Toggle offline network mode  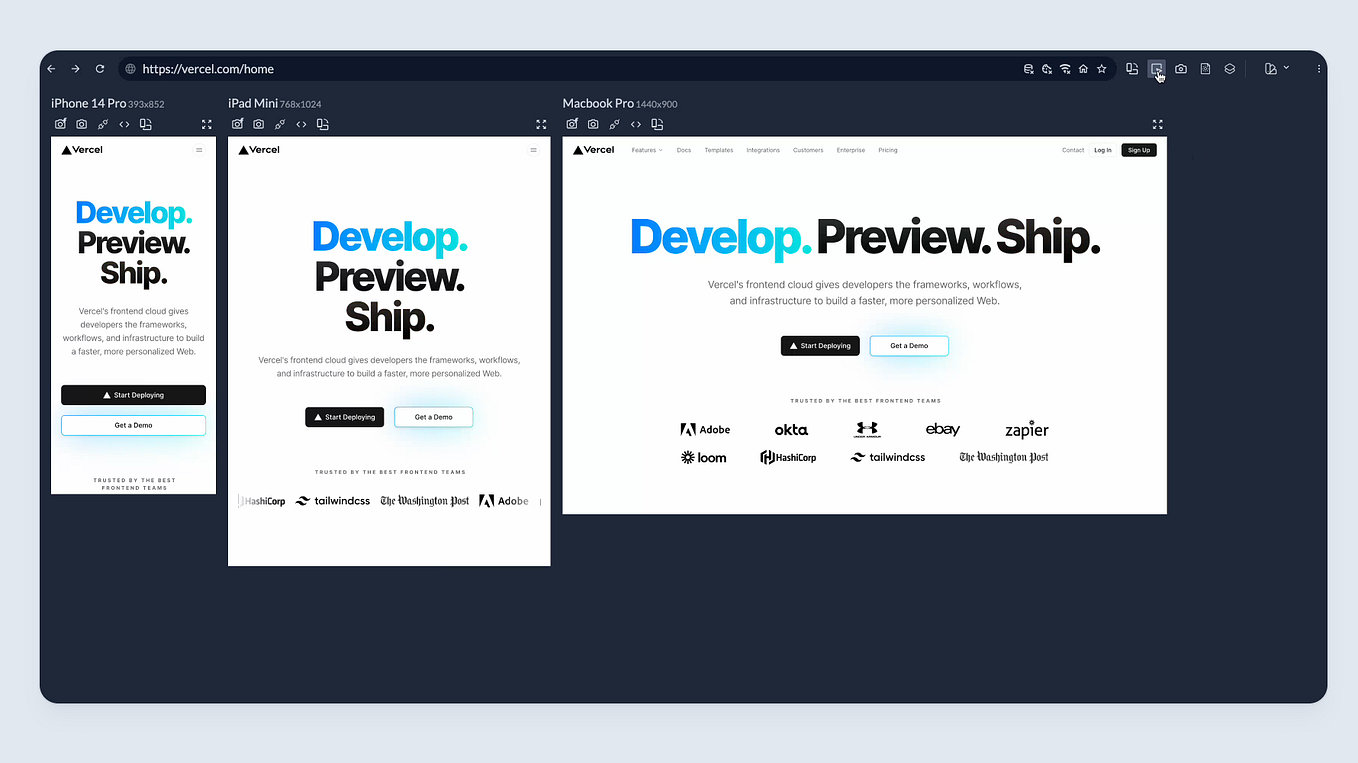(x=1064, y=68)
